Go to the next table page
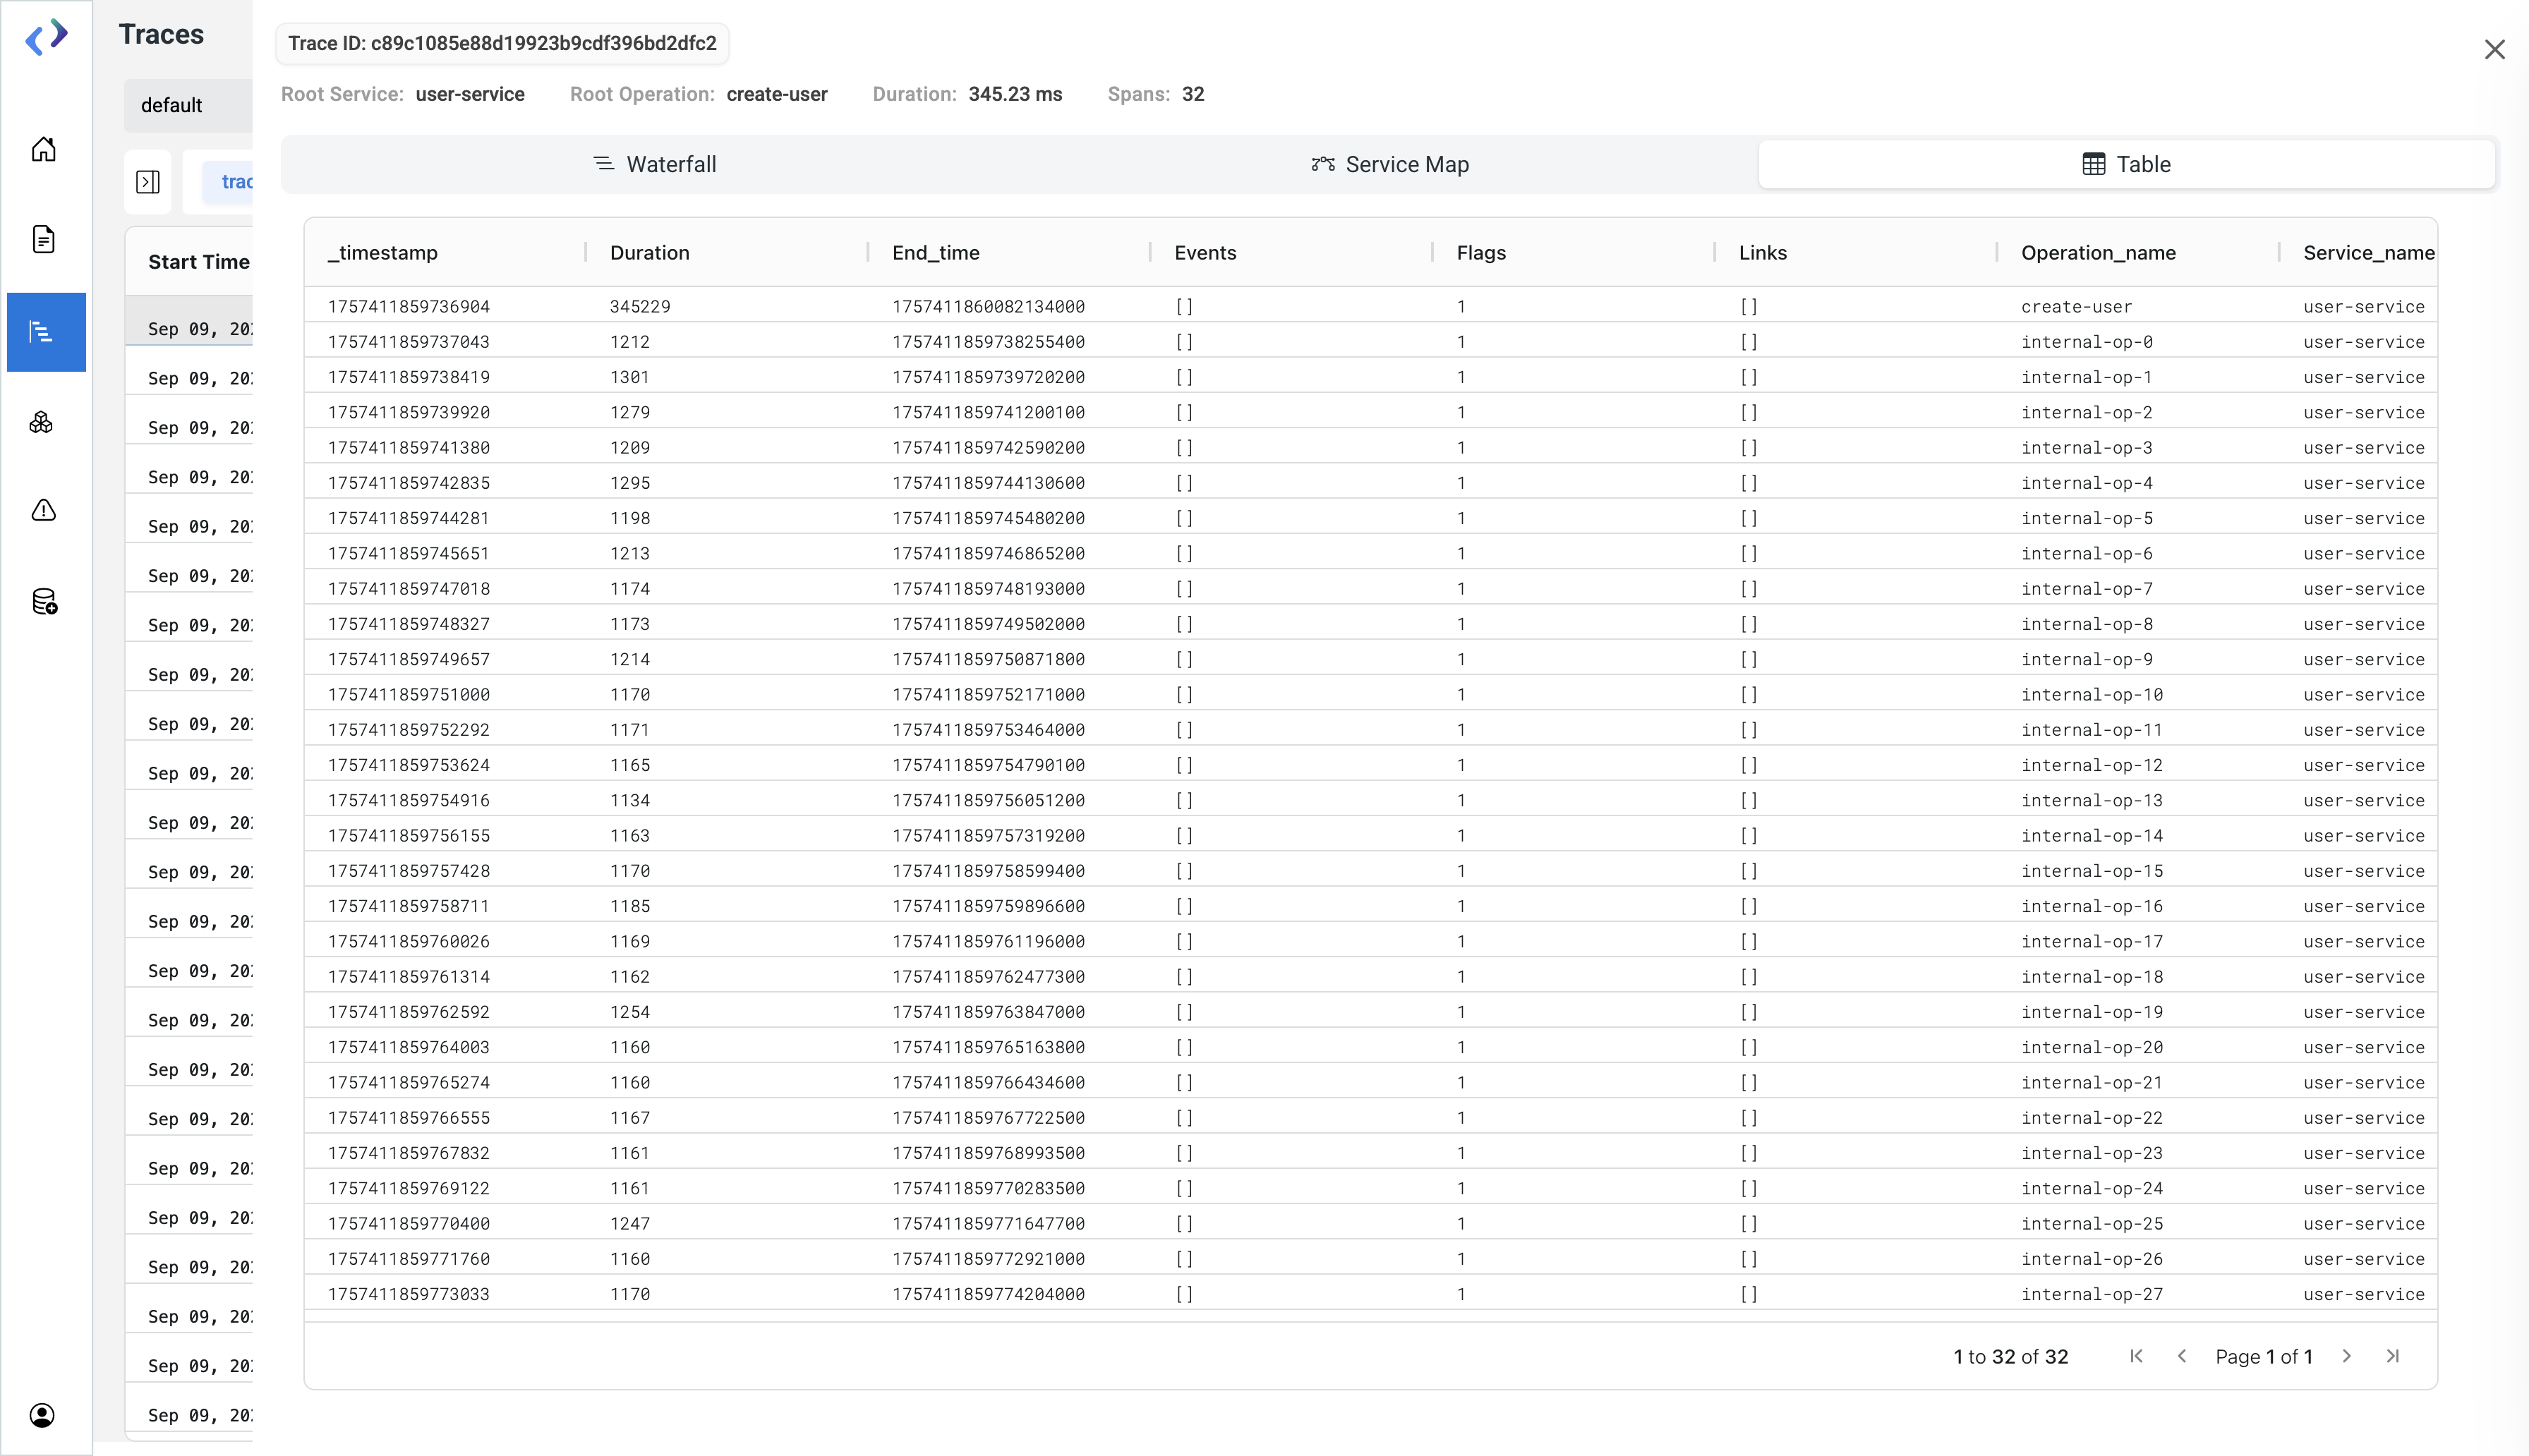Viewport: 2529px width, 1456px height. 2346,1356
